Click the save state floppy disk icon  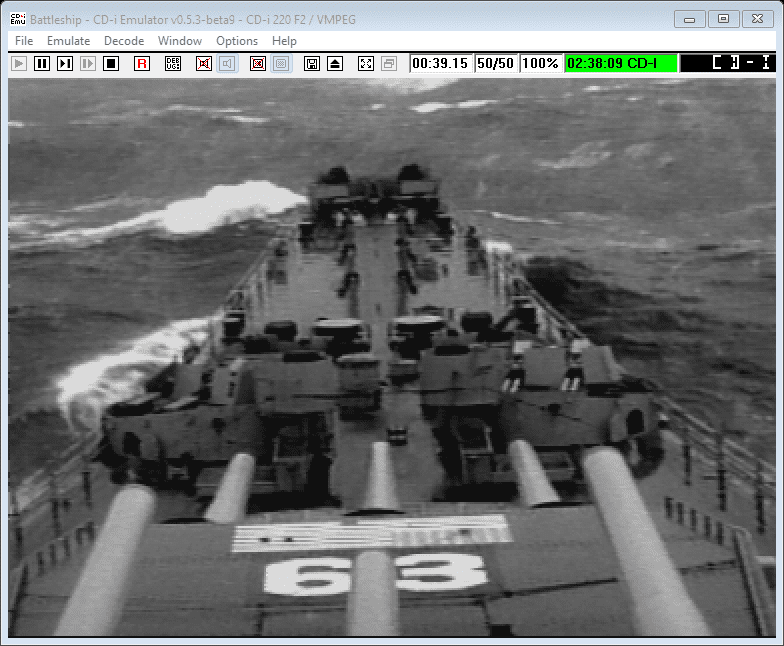coord(312,63)
